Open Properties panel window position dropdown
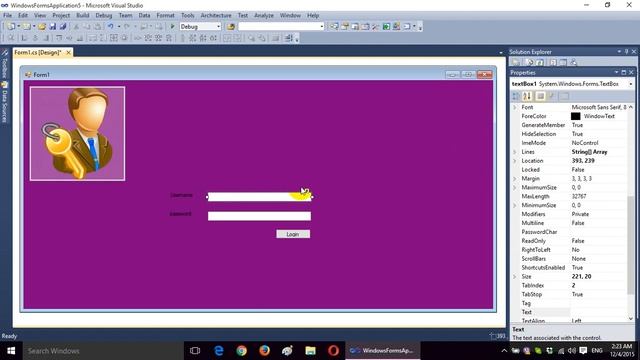640x360 pixels. pyautogui.click(x=616, y=72)
